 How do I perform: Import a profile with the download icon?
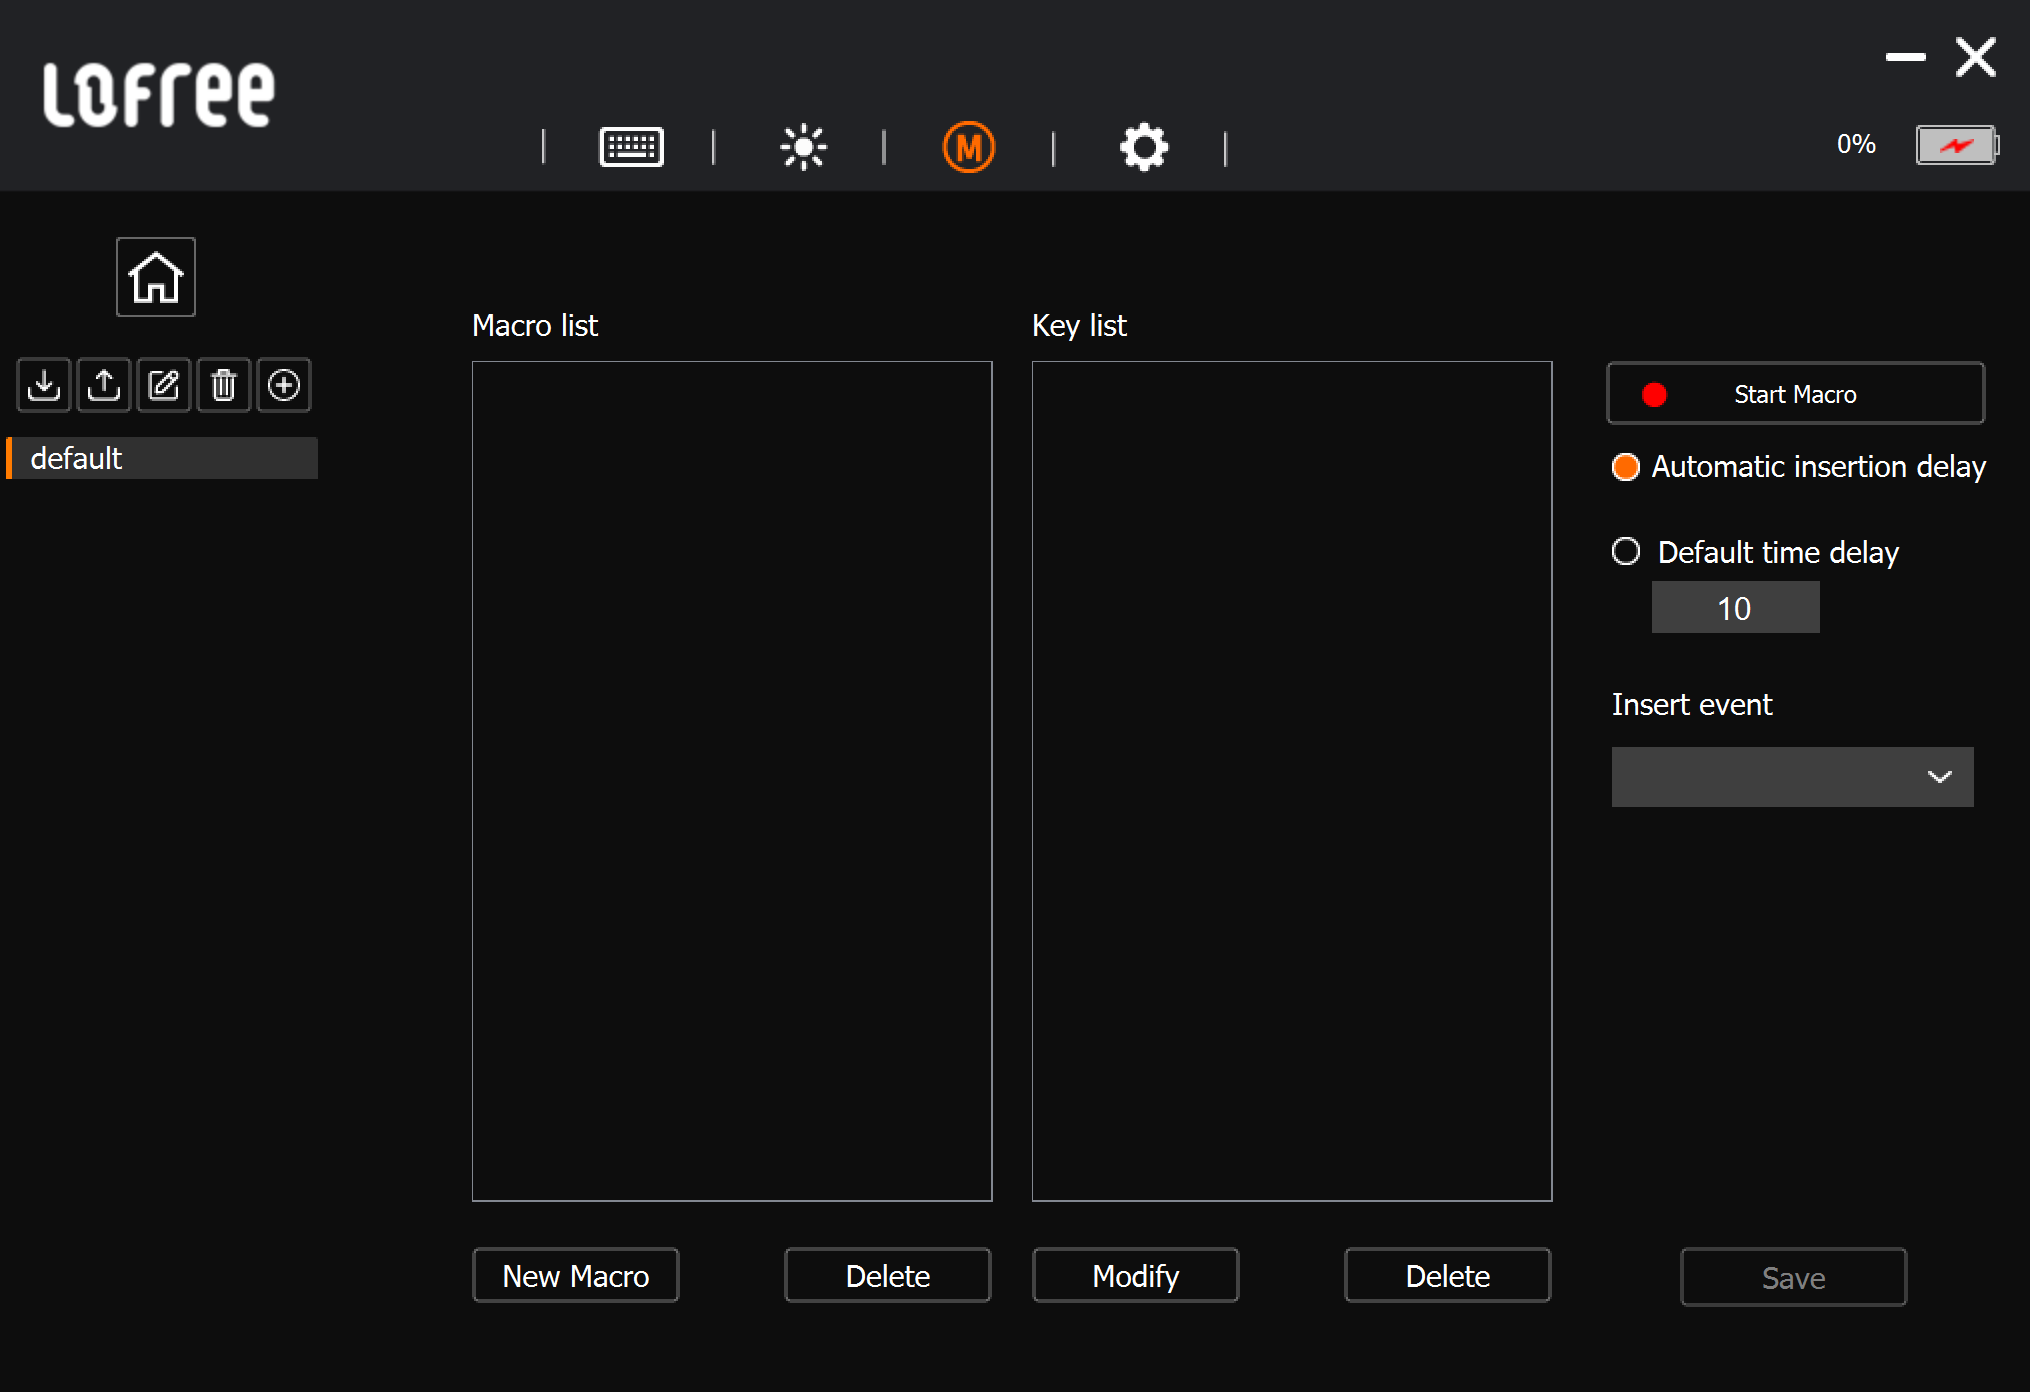point(44,385)
